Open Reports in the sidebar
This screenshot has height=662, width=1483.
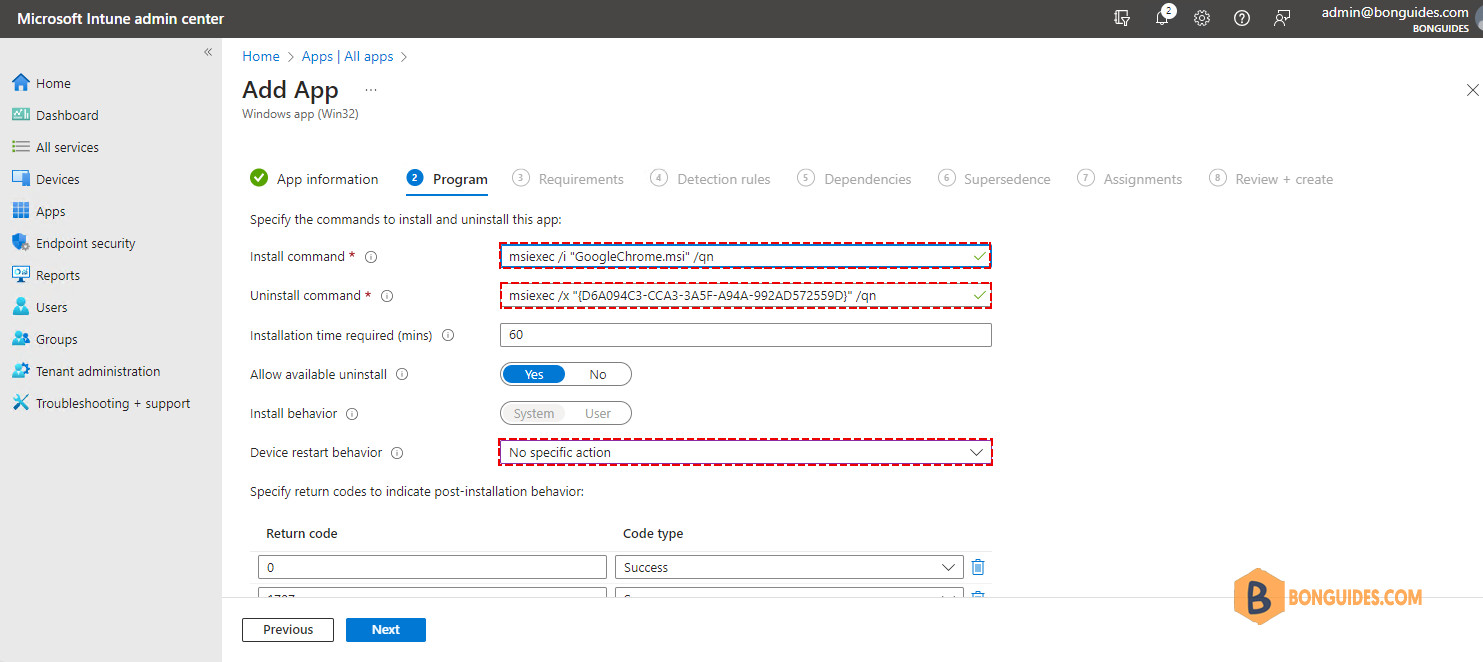[x=57, y=275]
